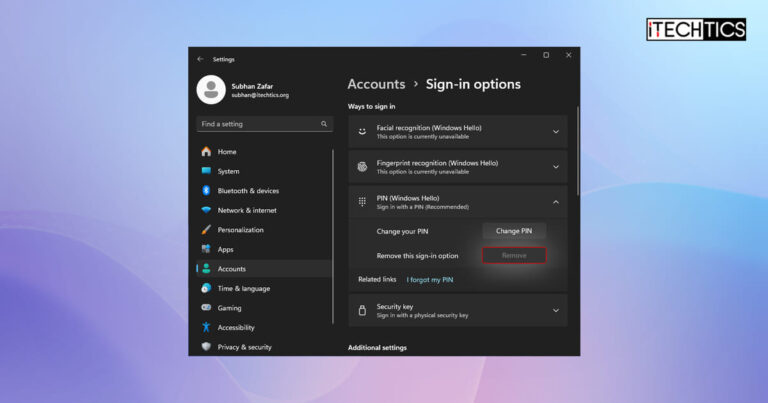Open Home settings page
Viewport: 768px width, 403px height.
[x=264, y=151]
